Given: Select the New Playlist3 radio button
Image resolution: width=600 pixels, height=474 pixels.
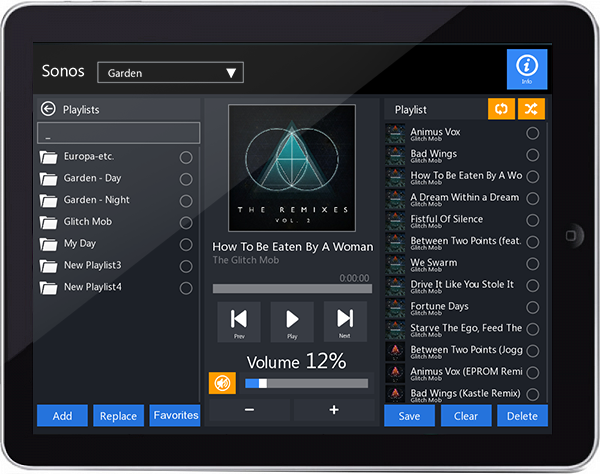Looking at the screenshot, I should pyautogui.click(x=186, y=266).
